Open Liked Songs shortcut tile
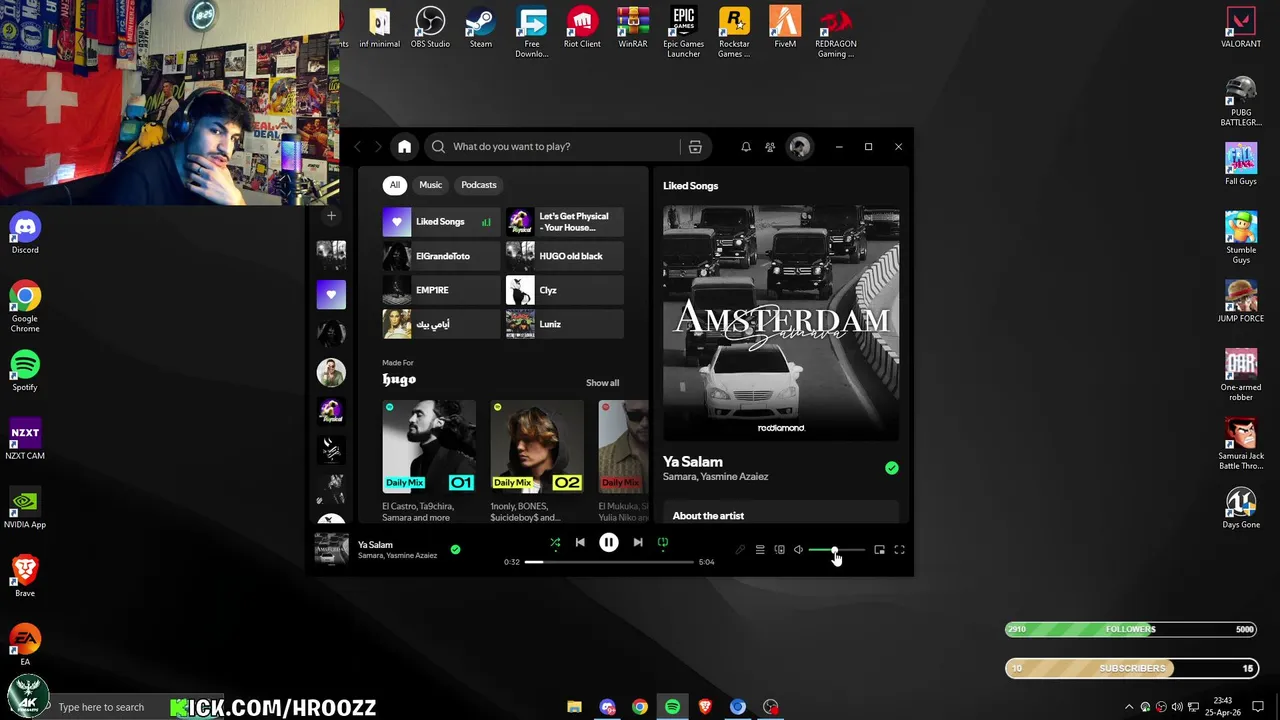The height and width of the screenshot is (720, 1280). [x=441, y=222]
